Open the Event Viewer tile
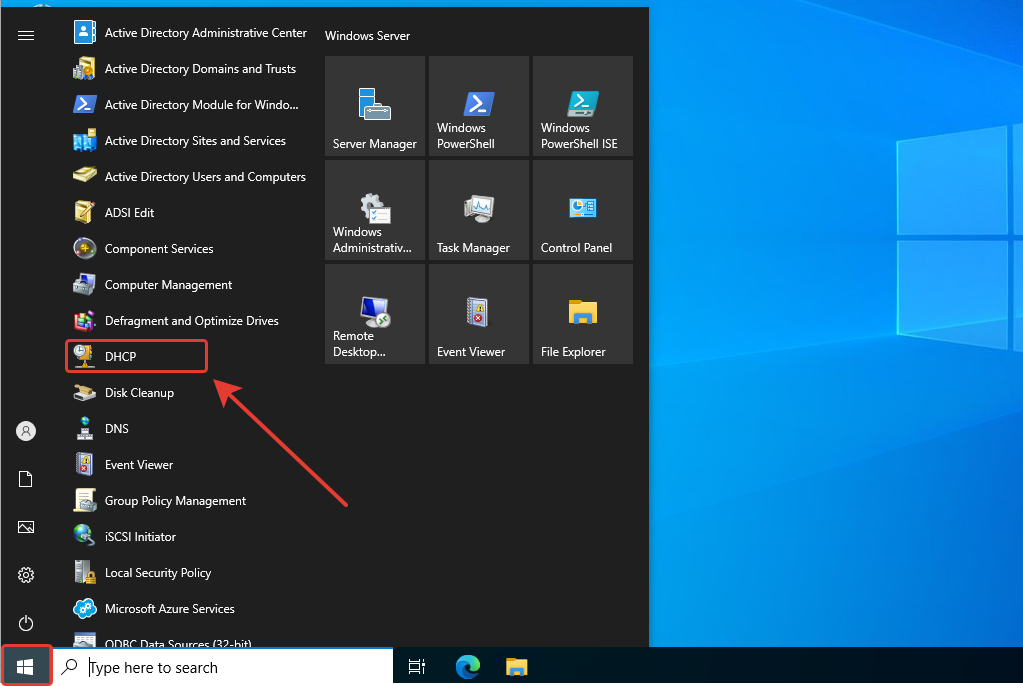This screenshot has width=1023, height=686. coord(478,315)
